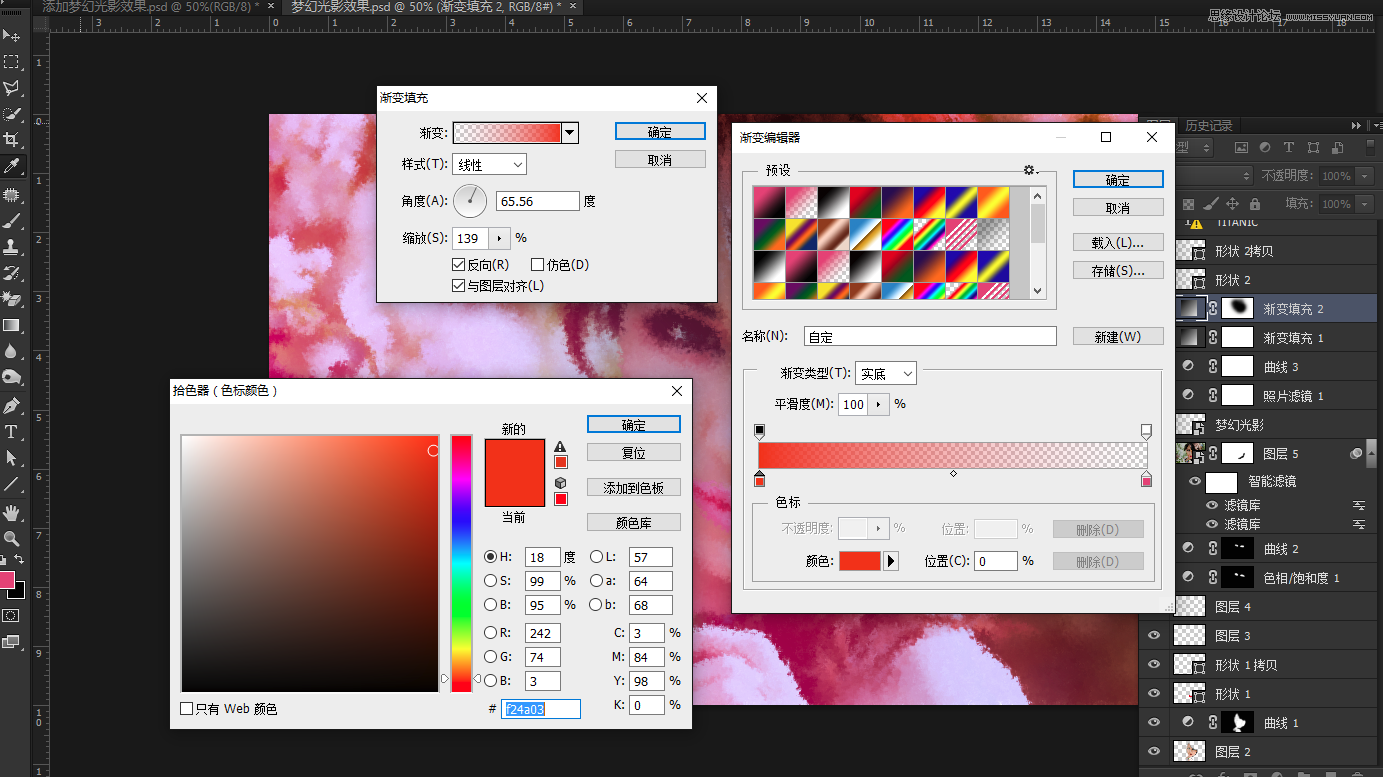This screenshot has width=1383, height=777.
Task: Click the web-safe color cube icon
Action: click(561, 484)
